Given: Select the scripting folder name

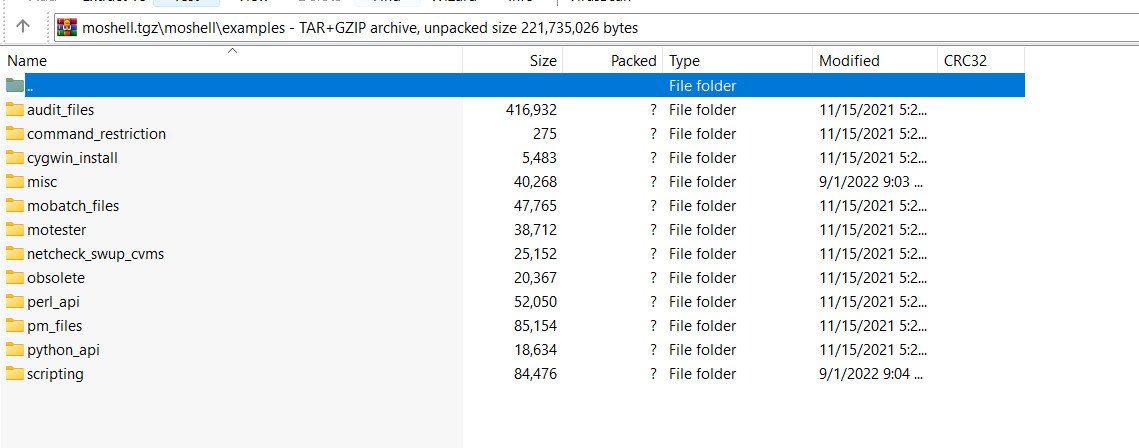Looking at the screenshot, I should point(55,374).
